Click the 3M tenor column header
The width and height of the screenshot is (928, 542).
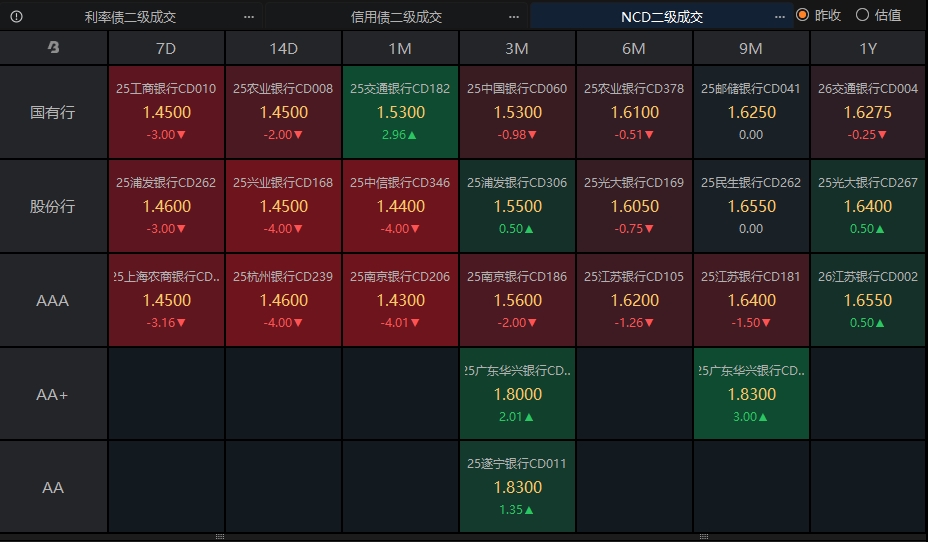click(x=517, y=48)
